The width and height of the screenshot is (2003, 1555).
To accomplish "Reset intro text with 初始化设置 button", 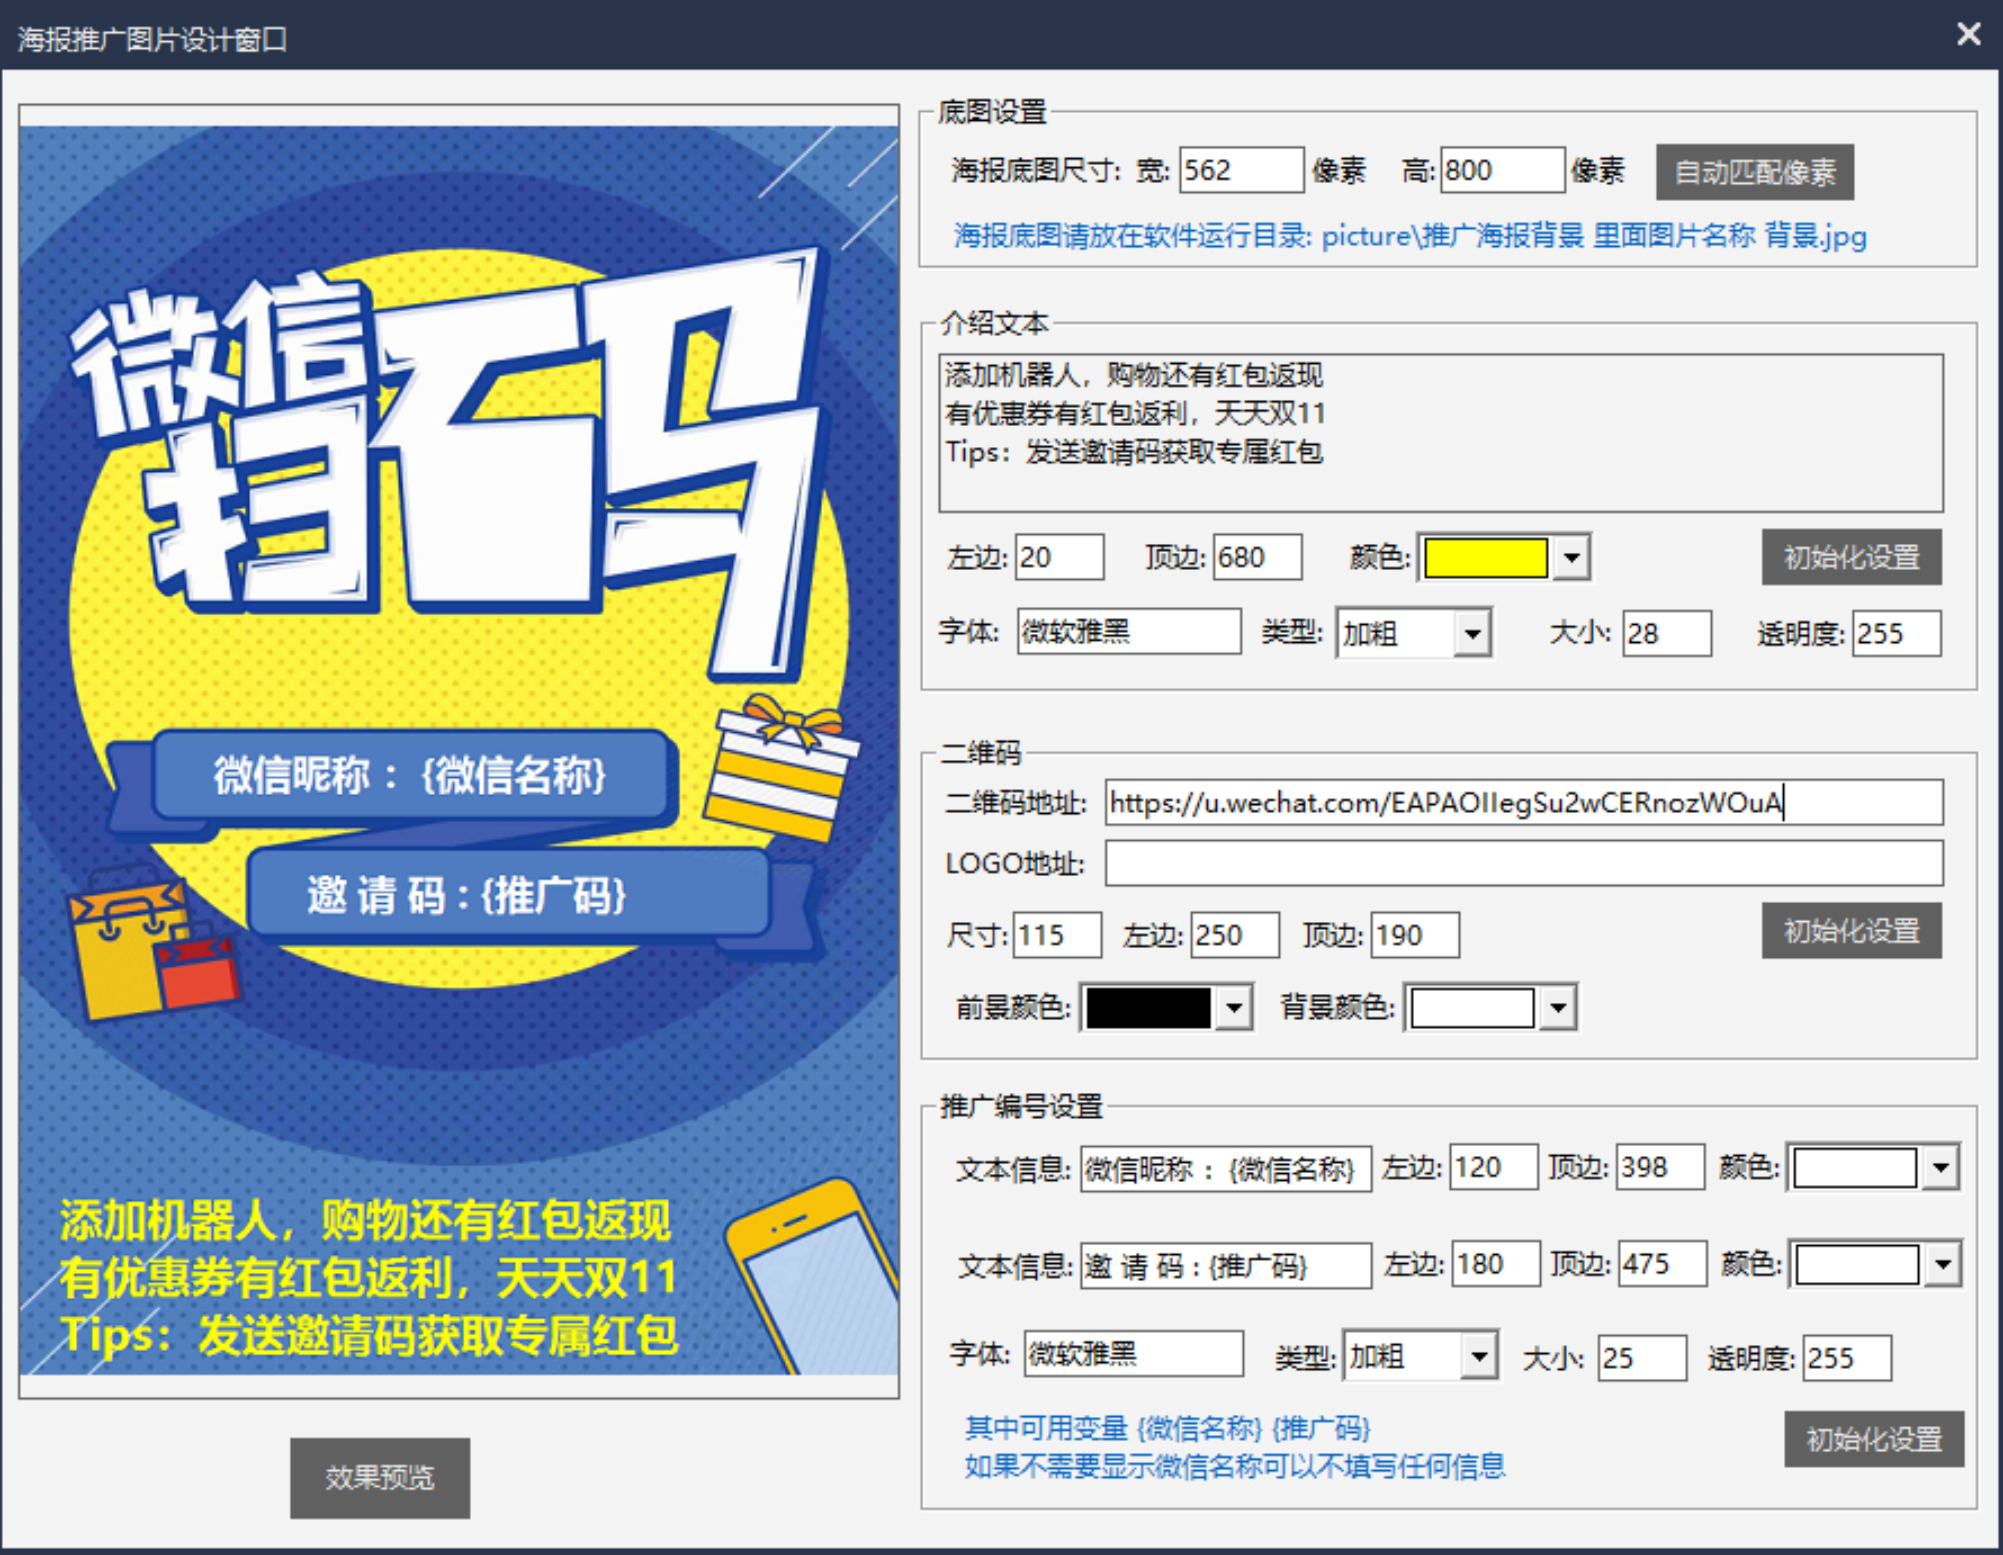I will click(x=1851, y=557).
